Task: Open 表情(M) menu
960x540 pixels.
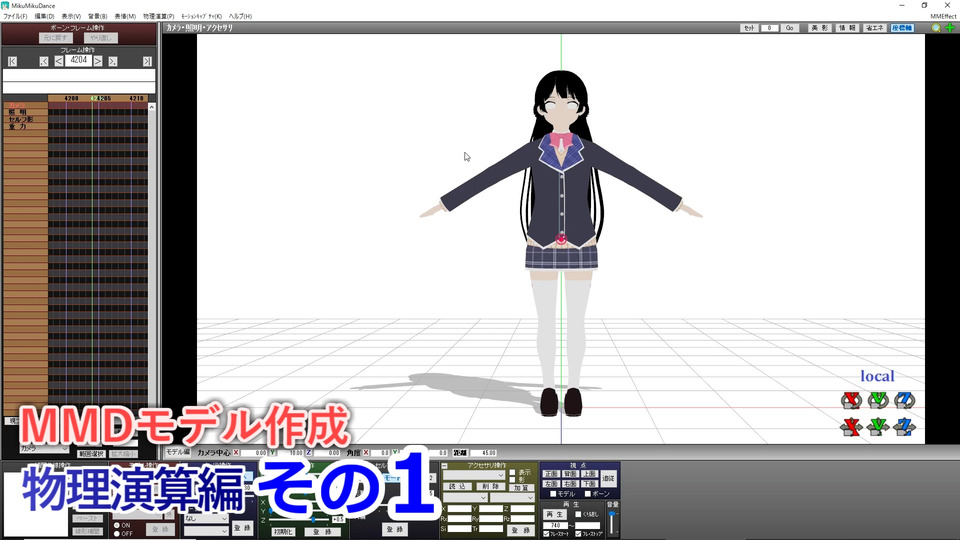Action: pyautogui.click(x=125, y=17)
